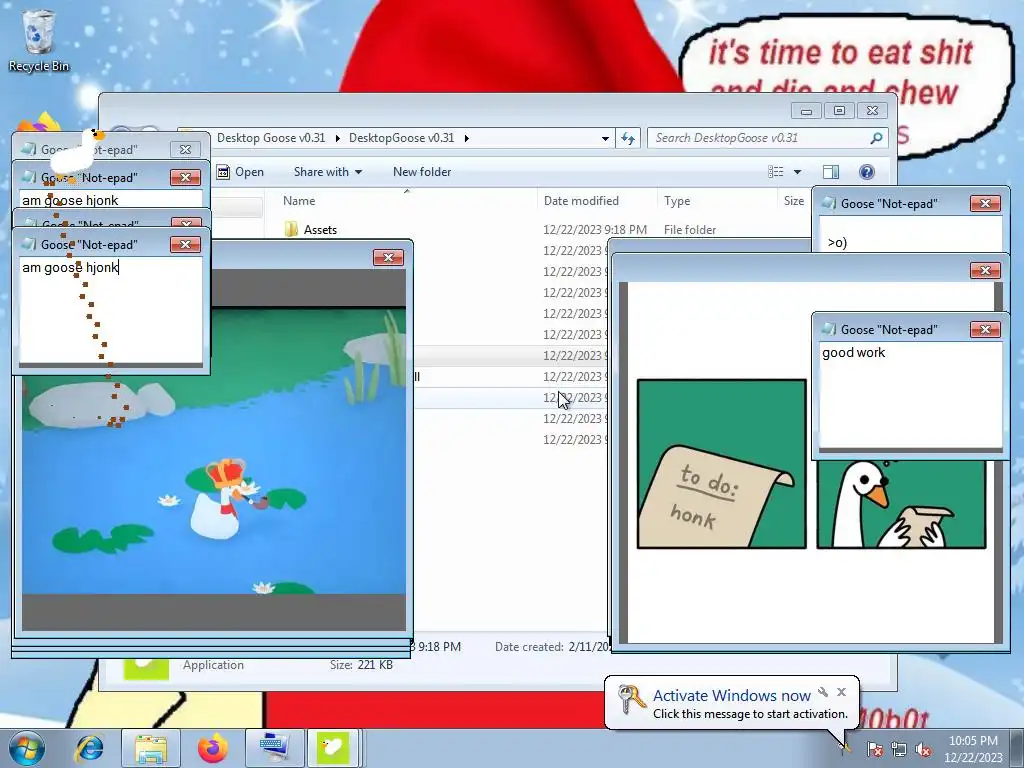This screenshot has height=768, width=1024.
Task: Click the goose with crown pond image
Action: (214, 451)
